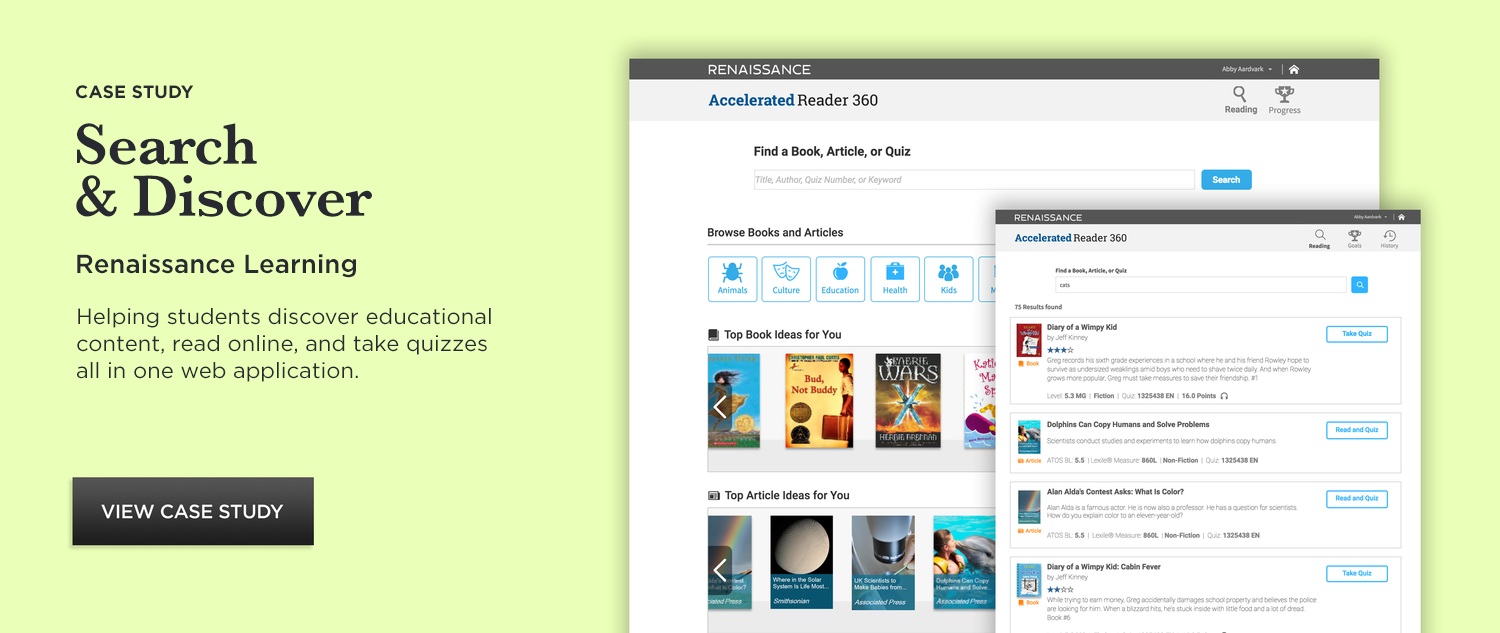Open the Where in the Solar System article
This screenshot has height=633, width=1500.
(802, 562)
